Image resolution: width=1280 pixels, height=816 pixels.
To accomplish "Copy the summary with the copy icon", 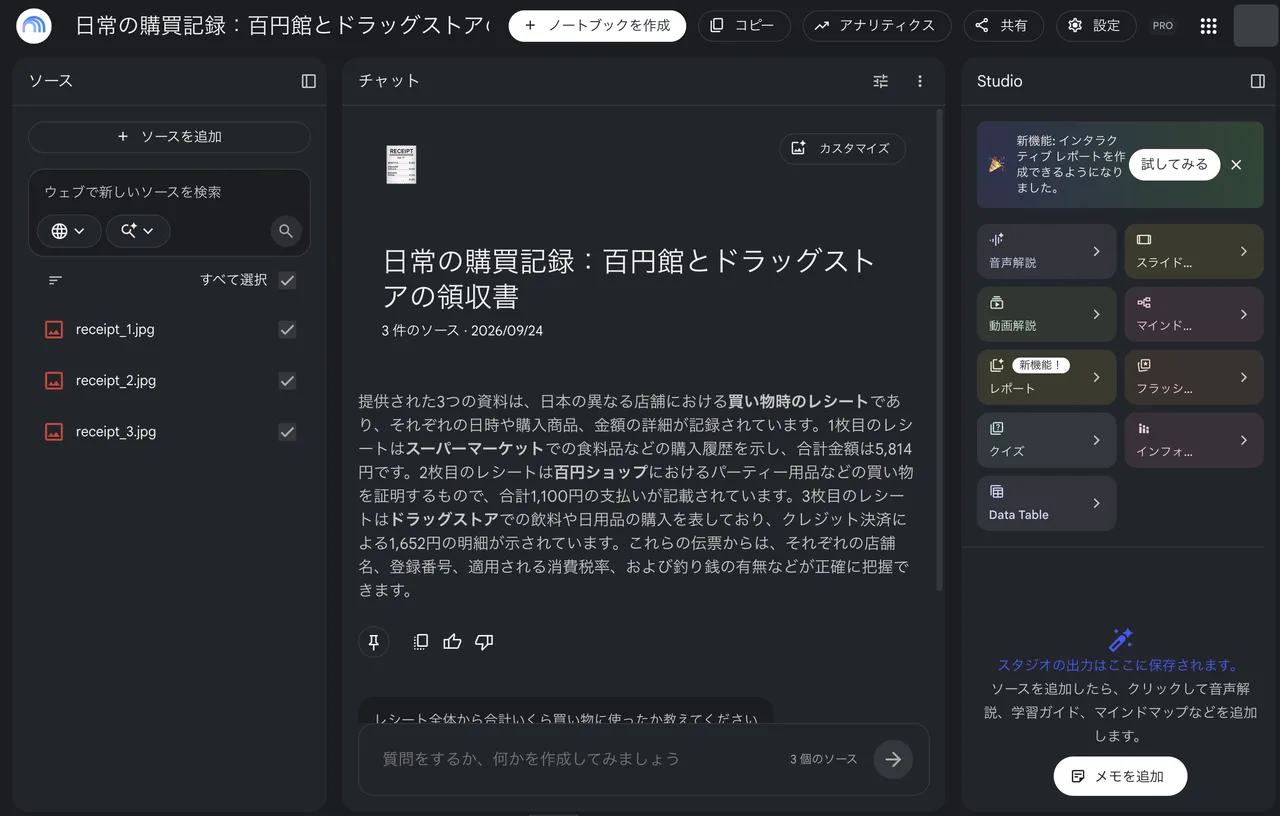I will (x=421, y=642).
